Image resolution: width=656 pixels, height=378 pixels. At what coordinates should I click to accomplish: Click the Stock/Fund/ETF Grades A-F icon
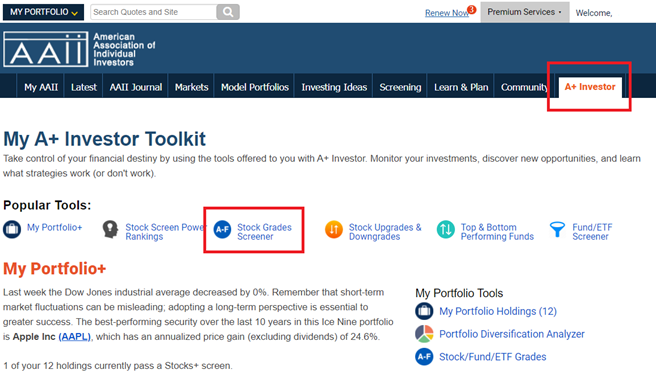click(x=424, y=357)
